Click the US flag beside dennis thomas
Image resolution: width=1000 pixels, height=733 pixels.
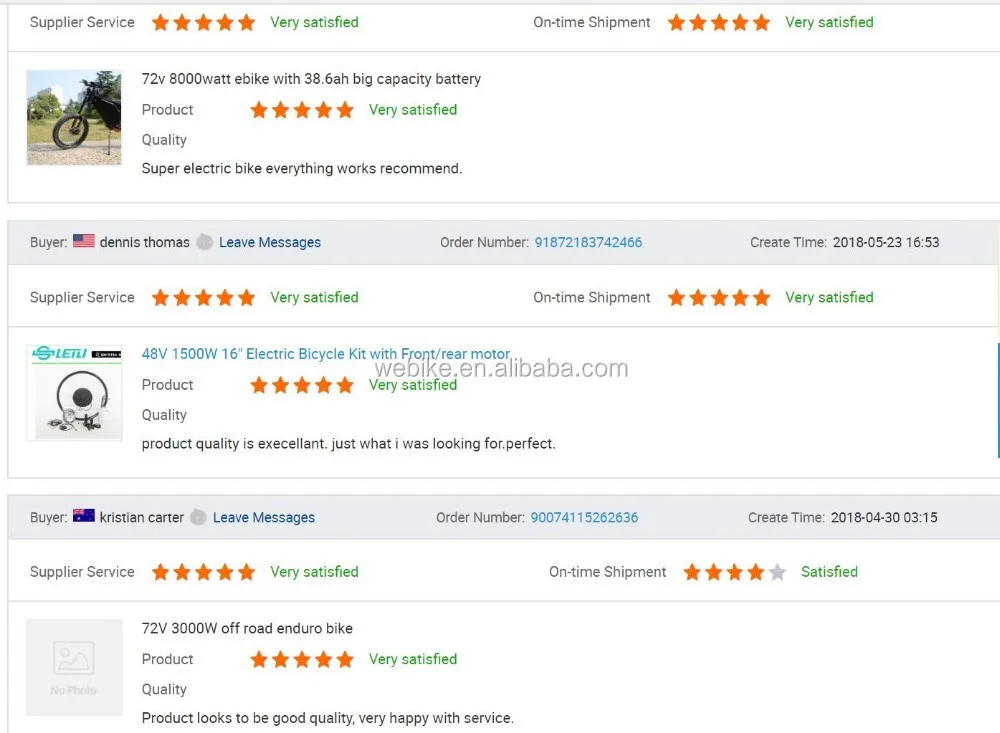tap(84, 241)
